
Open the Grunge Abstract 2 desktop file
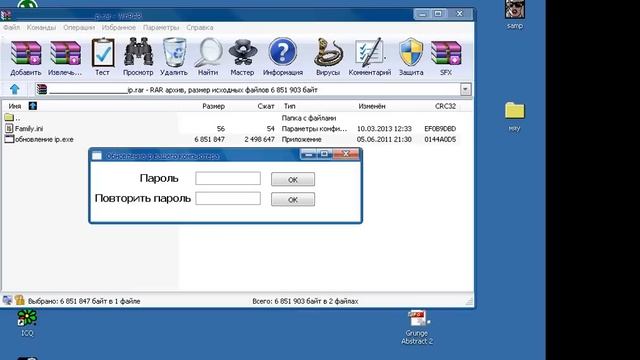coord(417,327)
